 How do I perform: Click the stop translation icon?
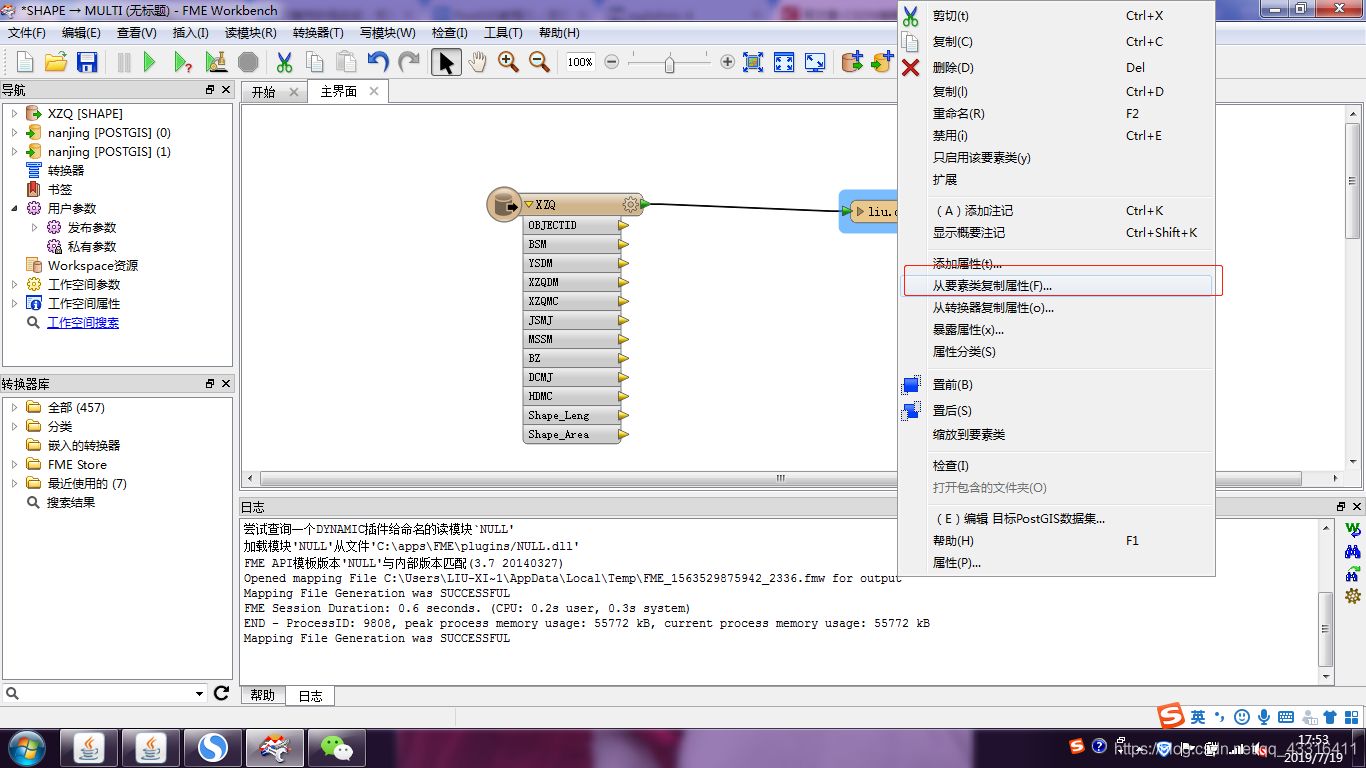[248, 62]
